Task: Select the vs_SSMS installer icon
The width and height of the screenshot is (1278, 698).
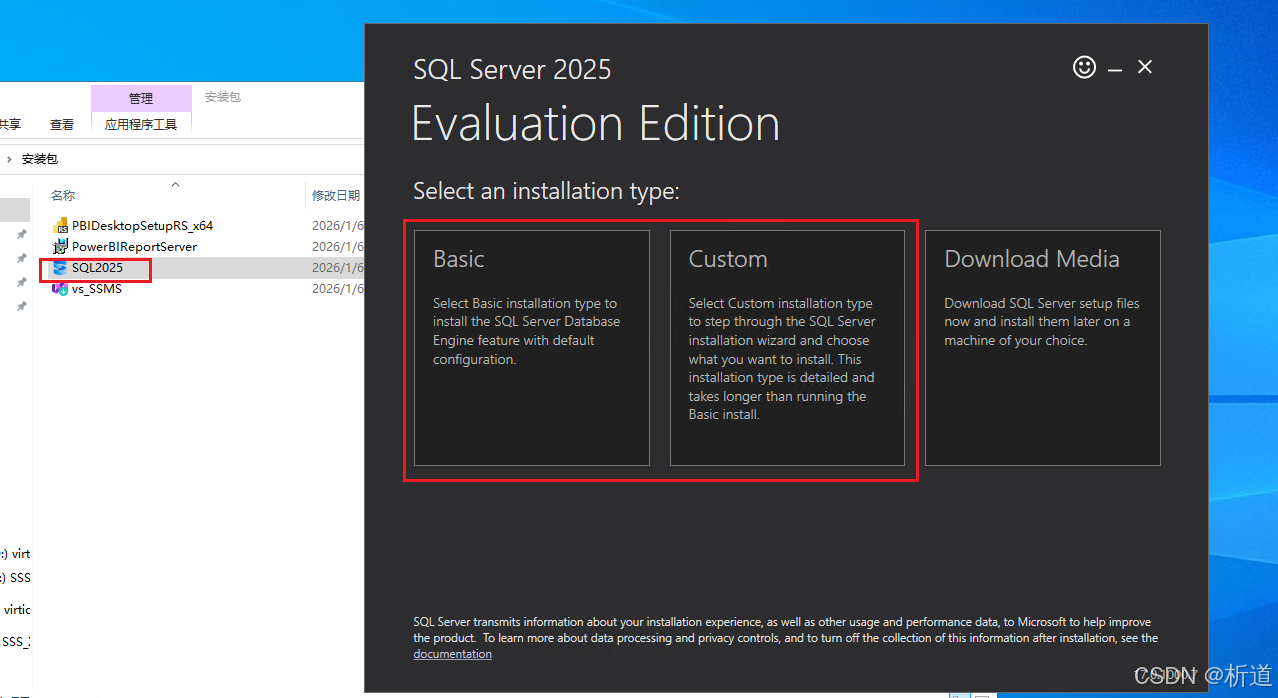Action: tap(60, 289)
